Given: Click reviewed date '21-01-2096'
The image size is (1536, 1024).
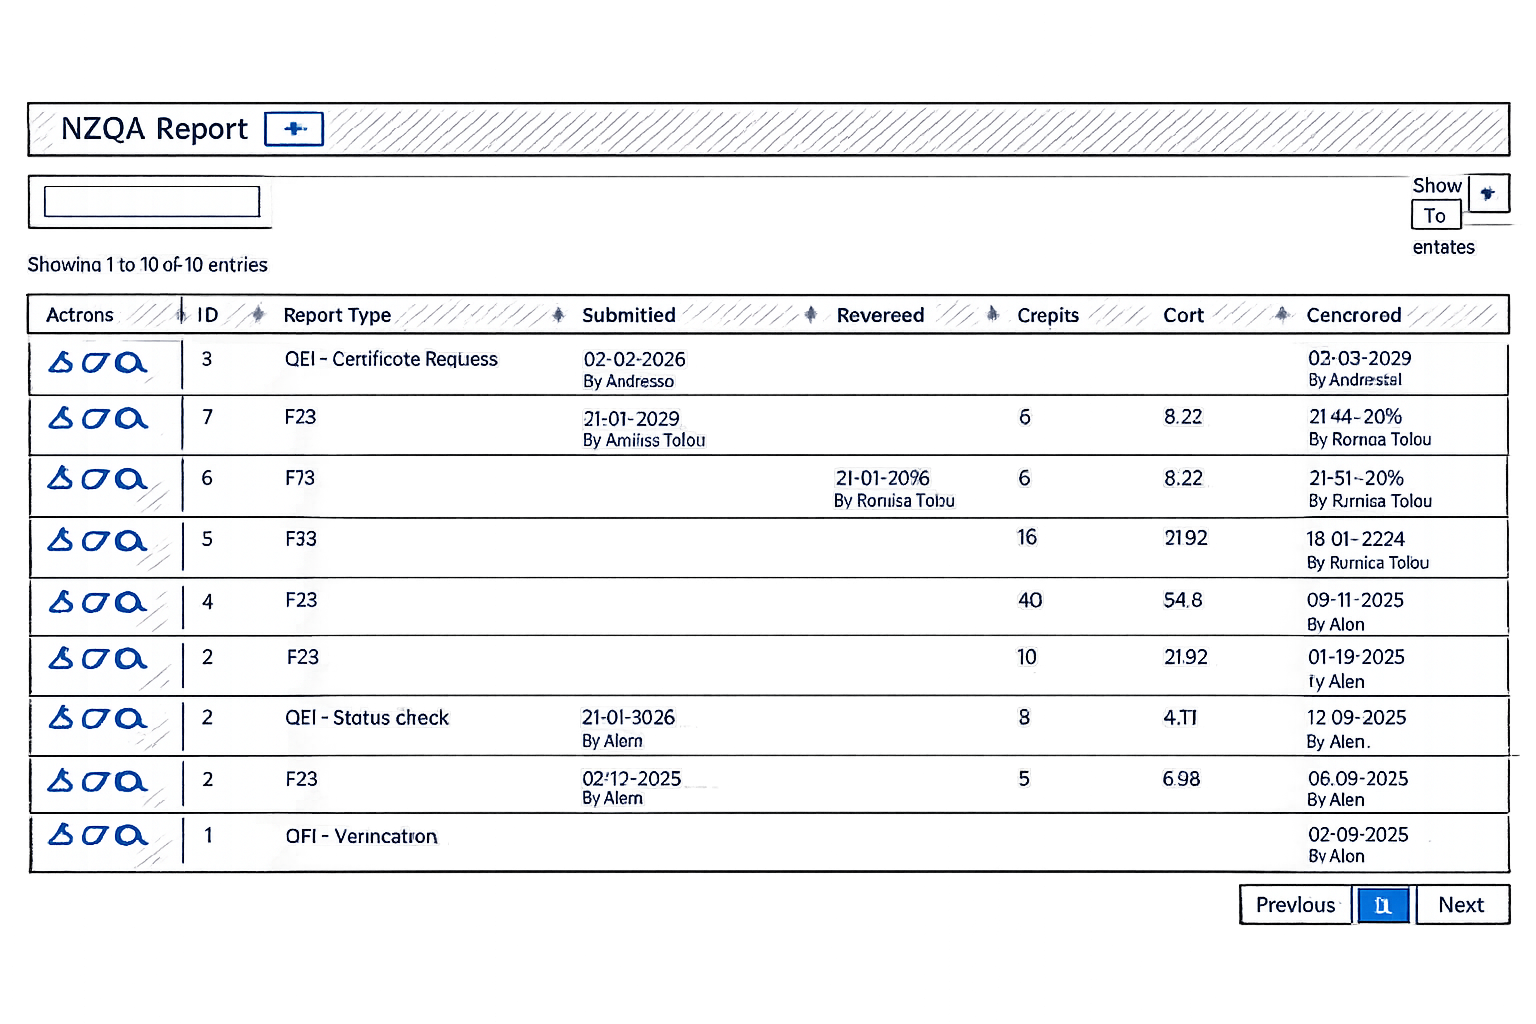Looking at the screenshot, I should click(882, 478).
